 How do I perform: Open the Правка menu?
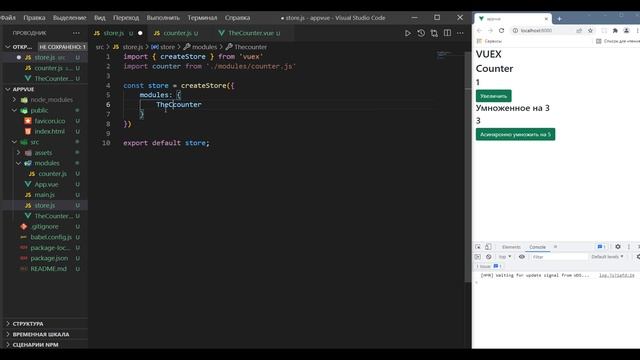34,18
